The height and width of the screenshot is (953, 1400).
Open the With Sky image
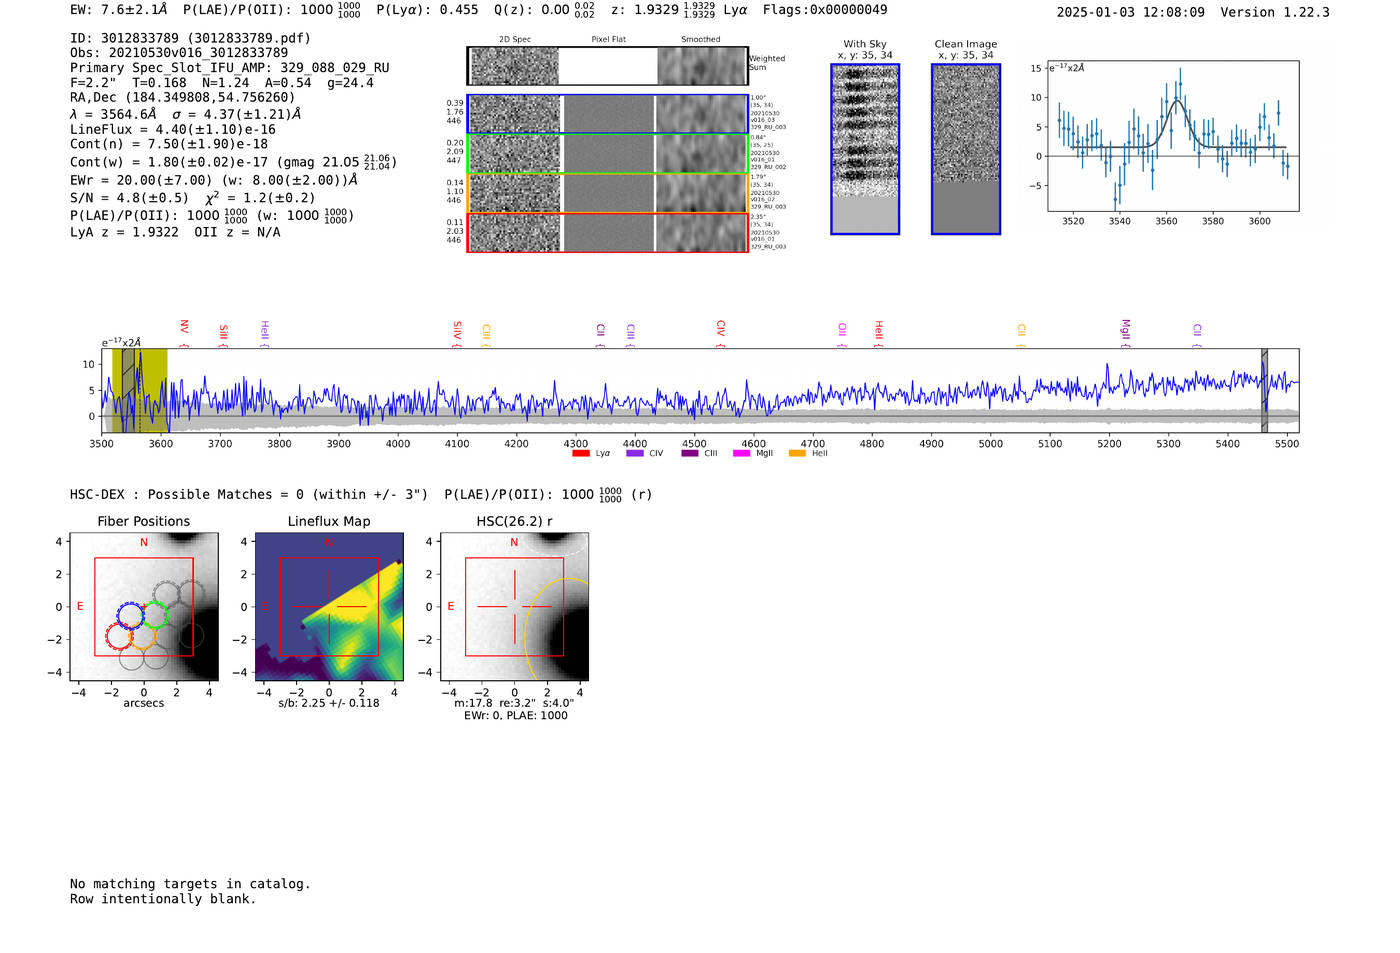(865, 149)
